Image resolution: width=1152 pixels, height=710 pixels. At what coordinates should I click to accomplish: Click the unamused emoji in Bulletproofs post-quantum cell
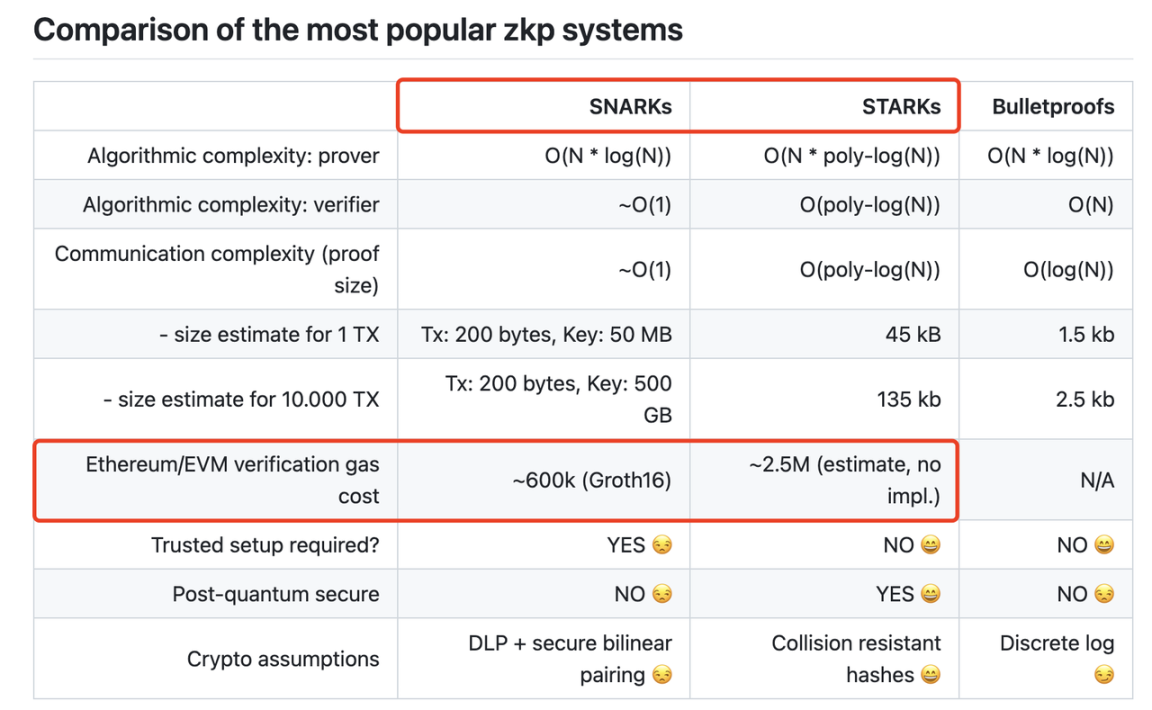click(x=1104, y=594)
